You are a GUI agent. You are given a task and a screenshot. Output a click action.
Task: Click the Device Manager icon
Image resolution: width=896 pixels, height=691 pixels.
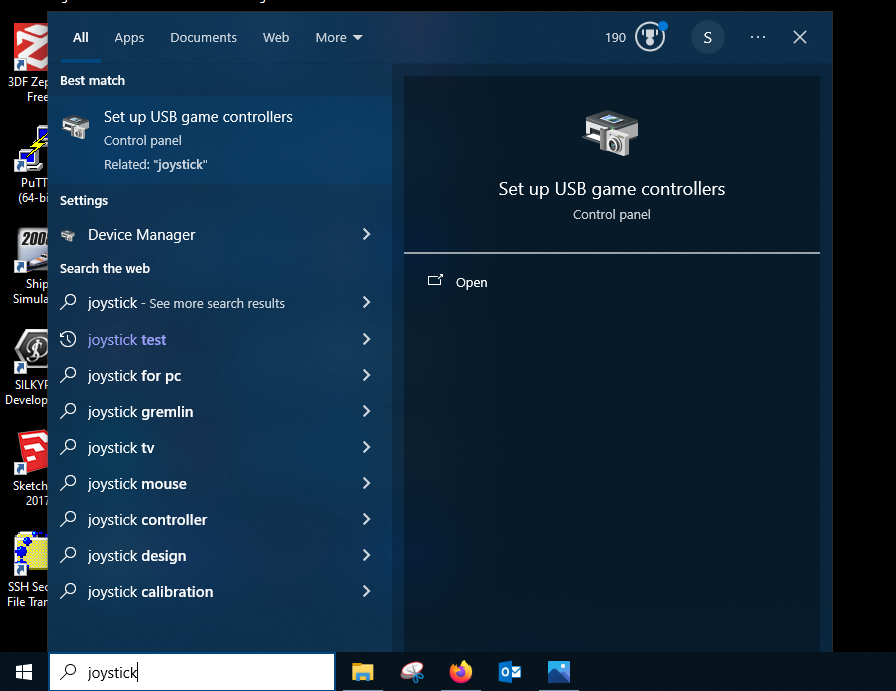68,235
